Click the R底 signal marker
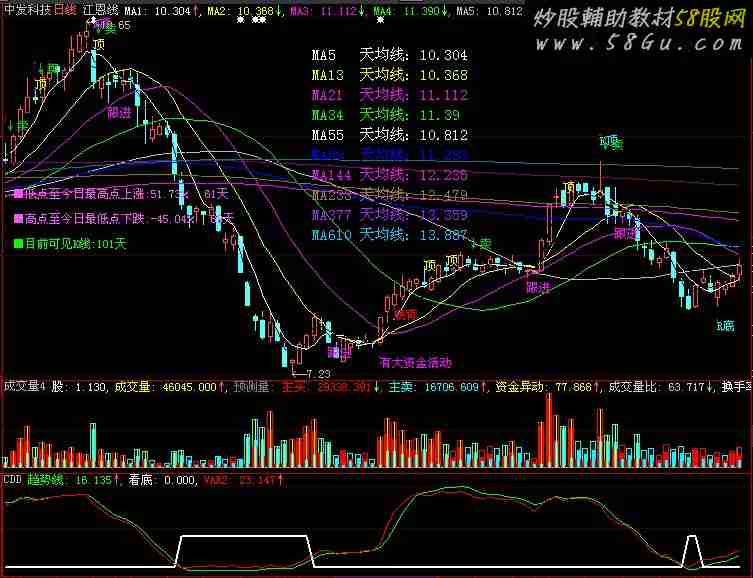753x578 pixels. [725, 326]
